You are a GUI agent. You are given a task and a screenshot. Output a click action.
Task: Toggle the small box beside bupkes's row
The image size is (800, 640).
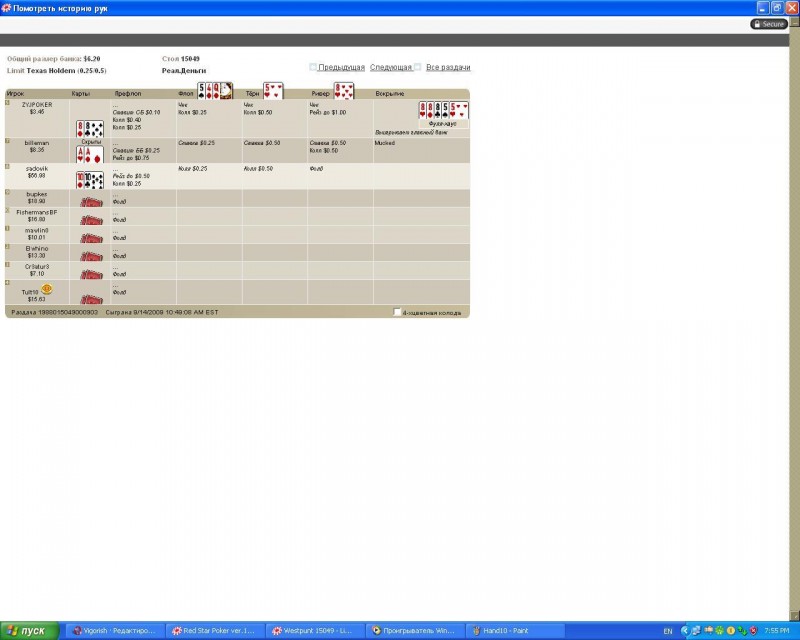[8, 192]
